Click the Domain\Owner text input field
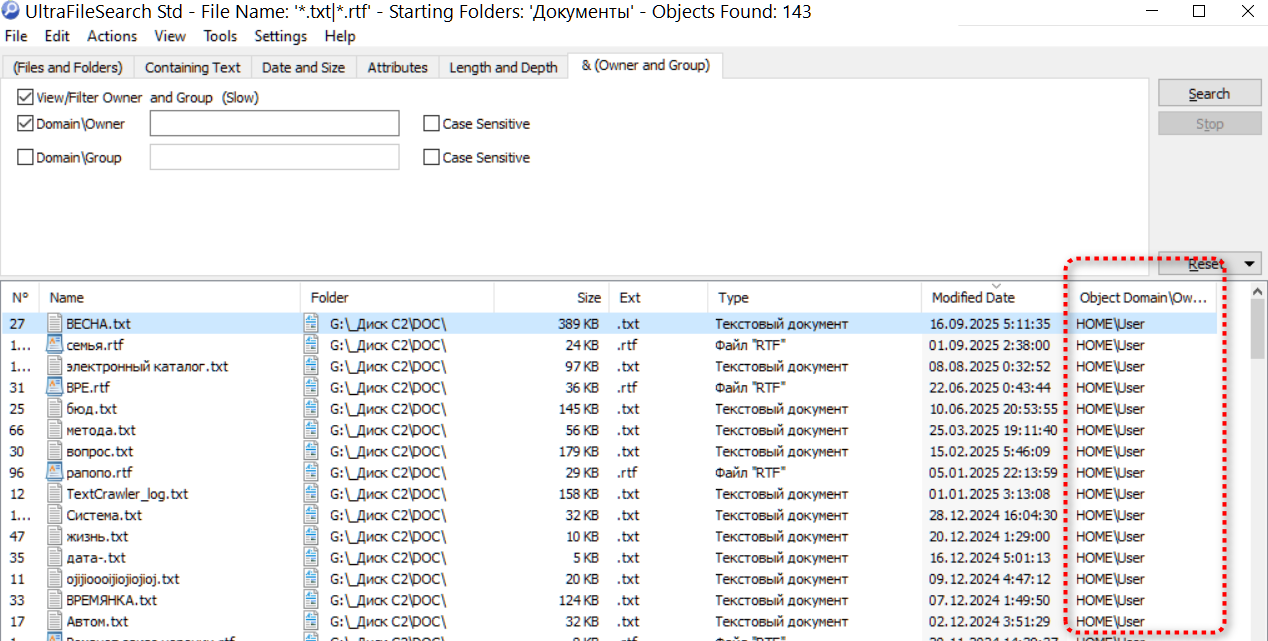Image resolution: width=1268 pixels, height=641 pixels. [274, 124]
